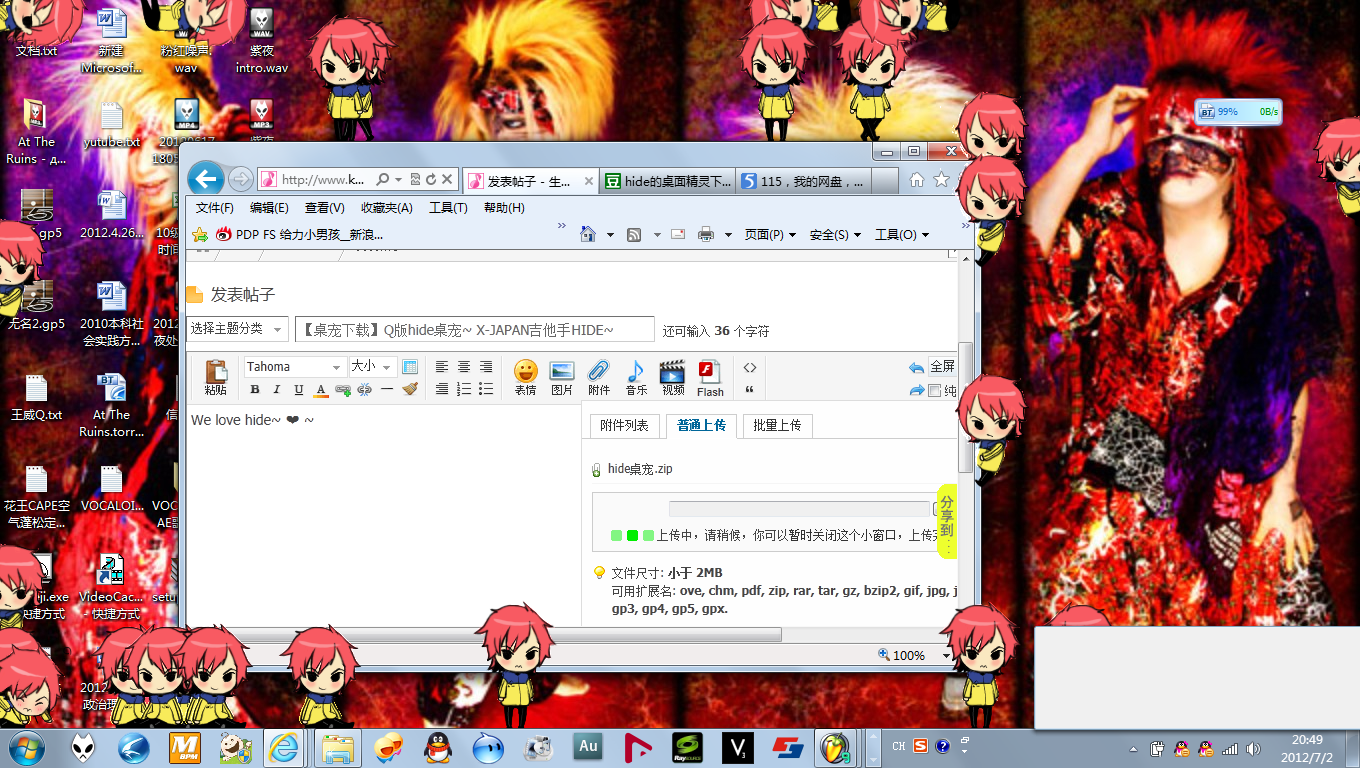Open the 帮助(H) menu
This screenshot has height=768, width=1360.
click(x=504, y=208)
